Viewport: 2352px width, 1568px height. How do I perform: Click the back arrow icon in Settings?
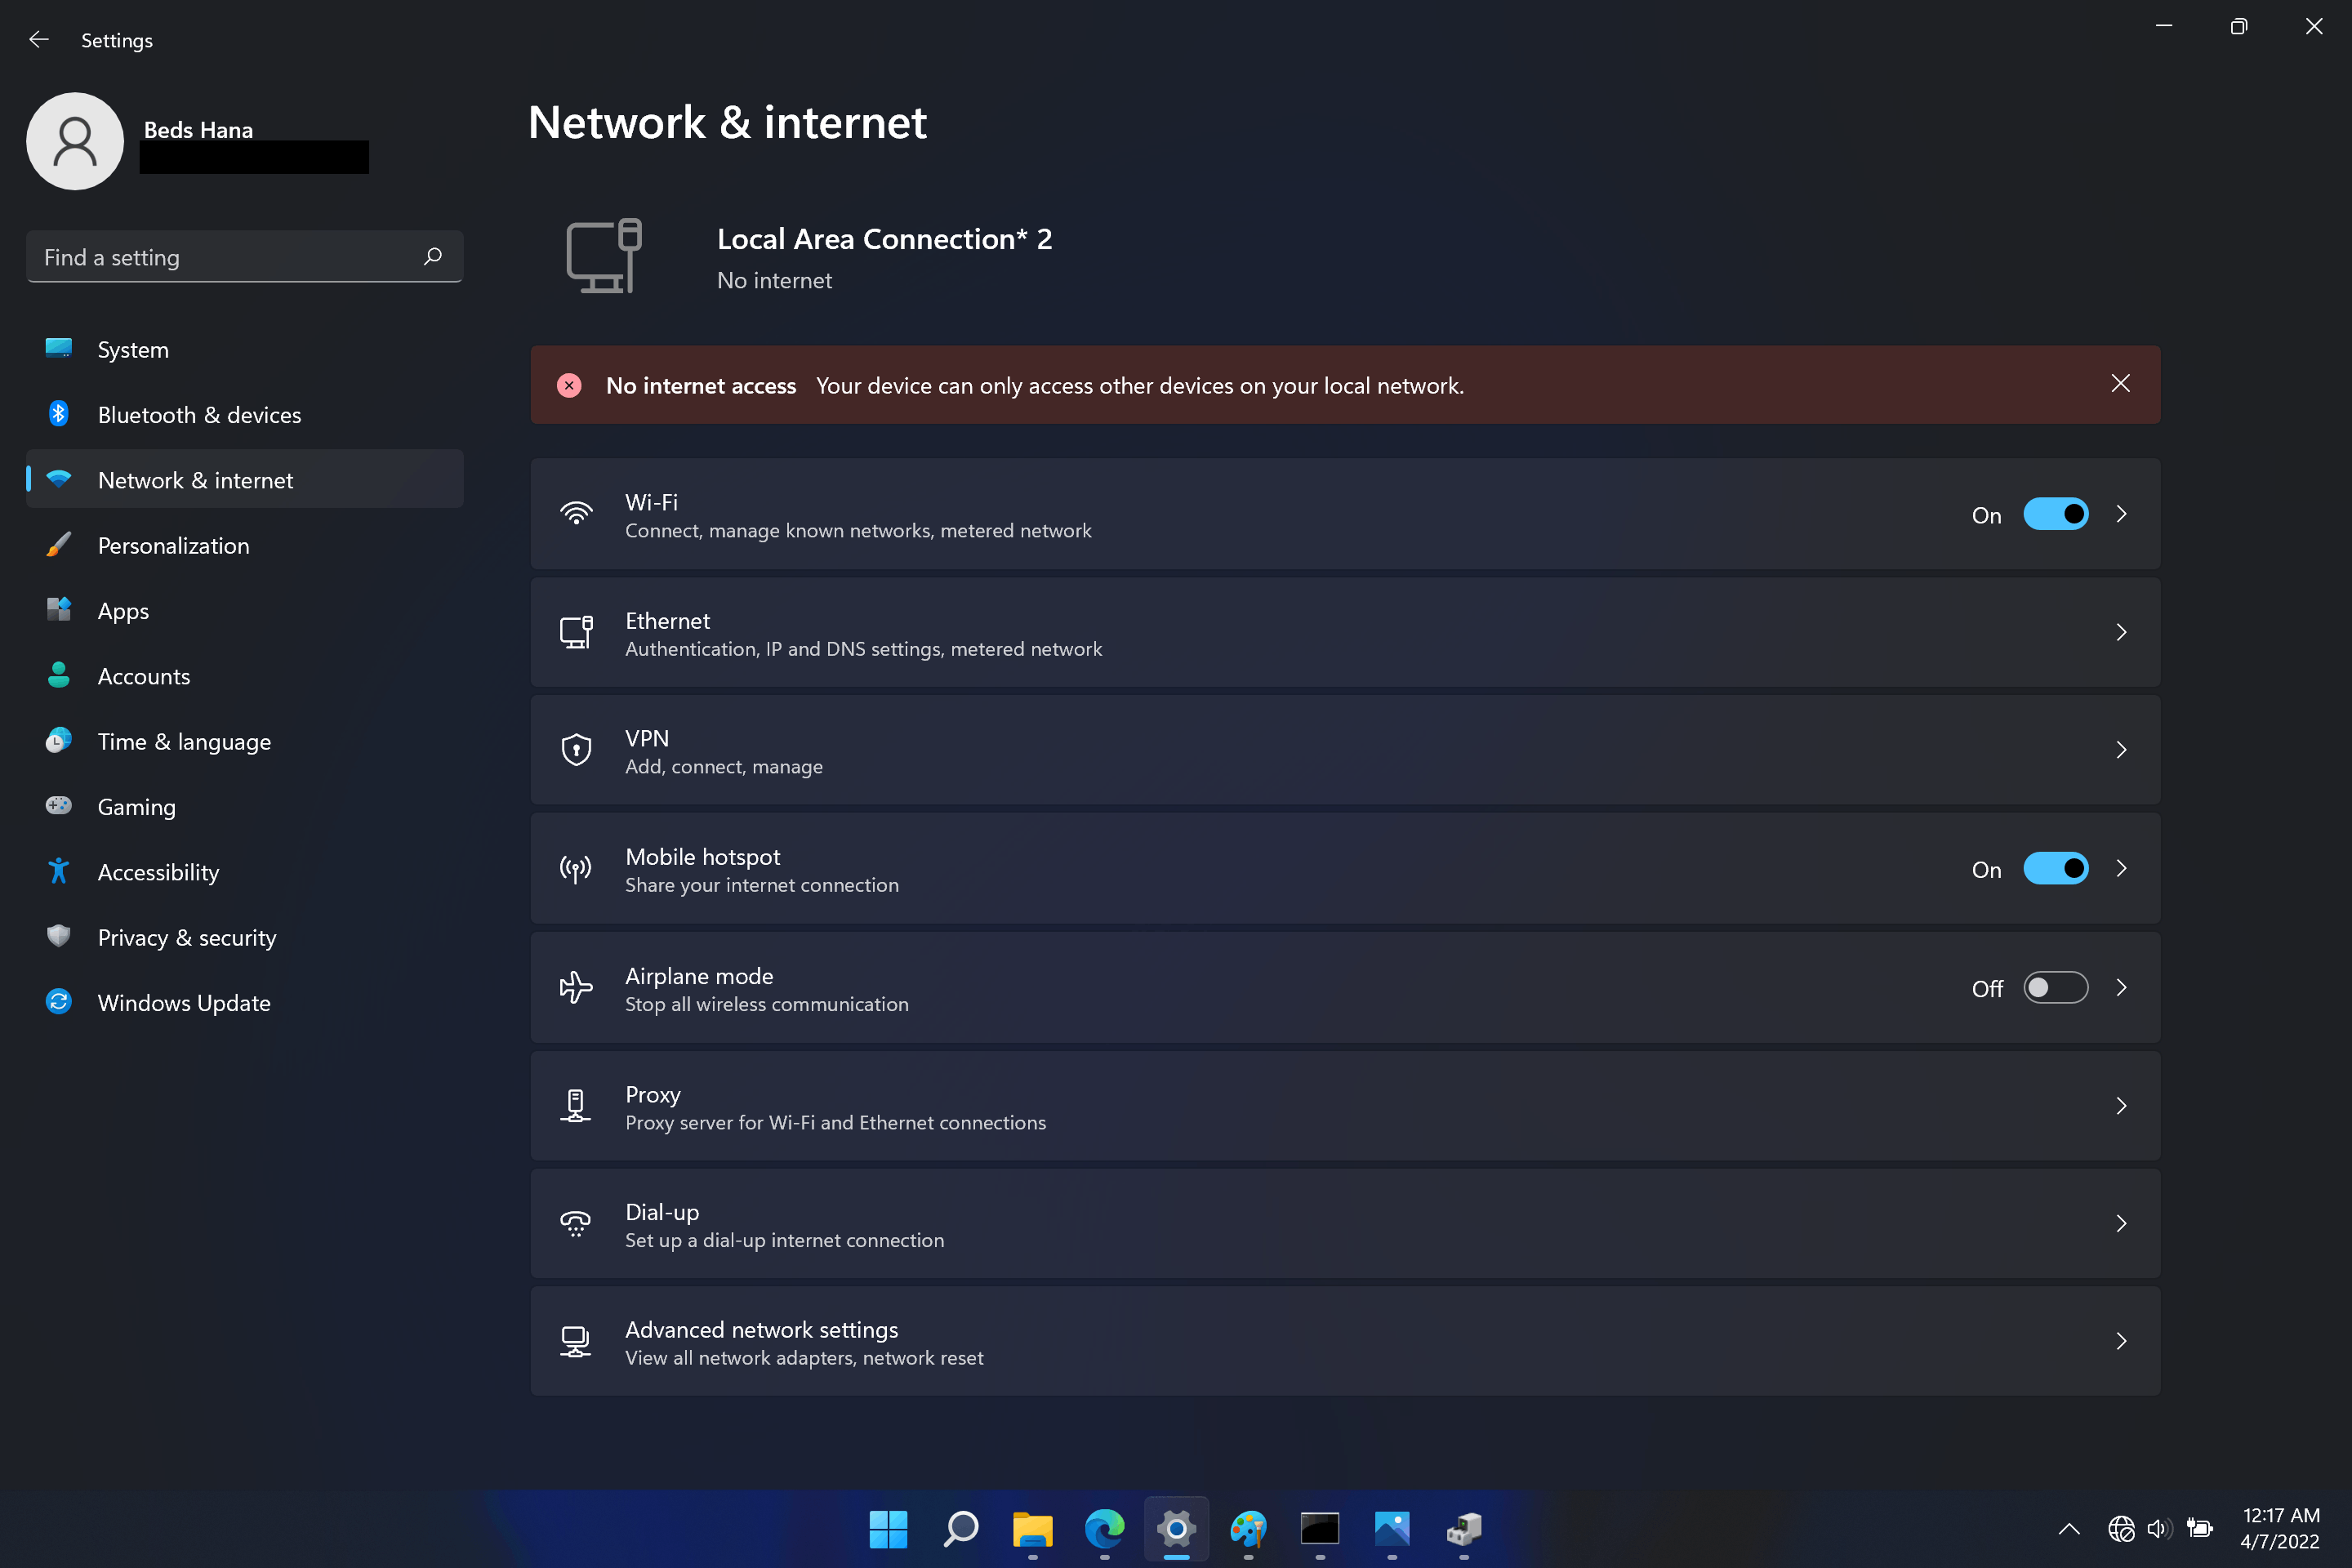(x=38, y=40)
